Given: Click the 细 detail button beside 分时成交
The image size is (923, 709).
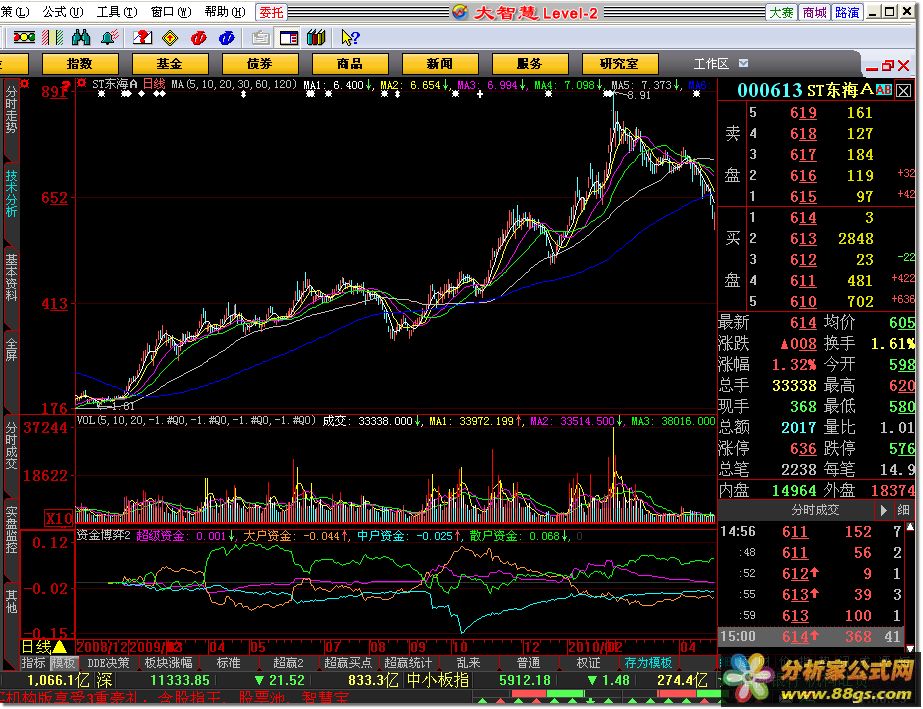Looking at the screenshot, I should pyautogui.click(x=904, y=510).
